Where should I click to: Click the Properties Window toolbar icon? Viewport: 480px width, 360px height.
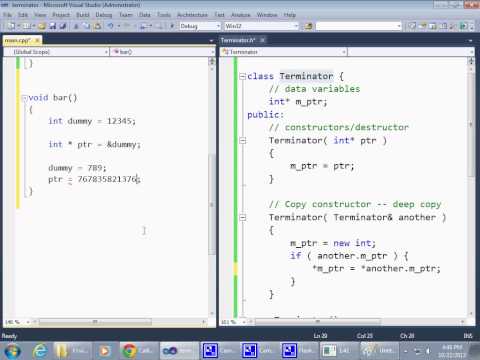point(423,26)
